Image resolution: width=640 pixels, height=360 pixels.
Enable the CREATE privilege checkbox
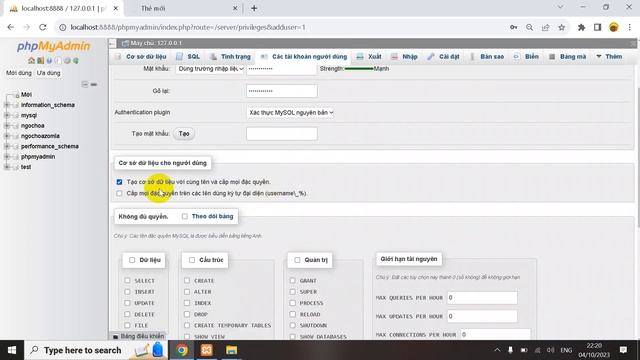(187, 280)
